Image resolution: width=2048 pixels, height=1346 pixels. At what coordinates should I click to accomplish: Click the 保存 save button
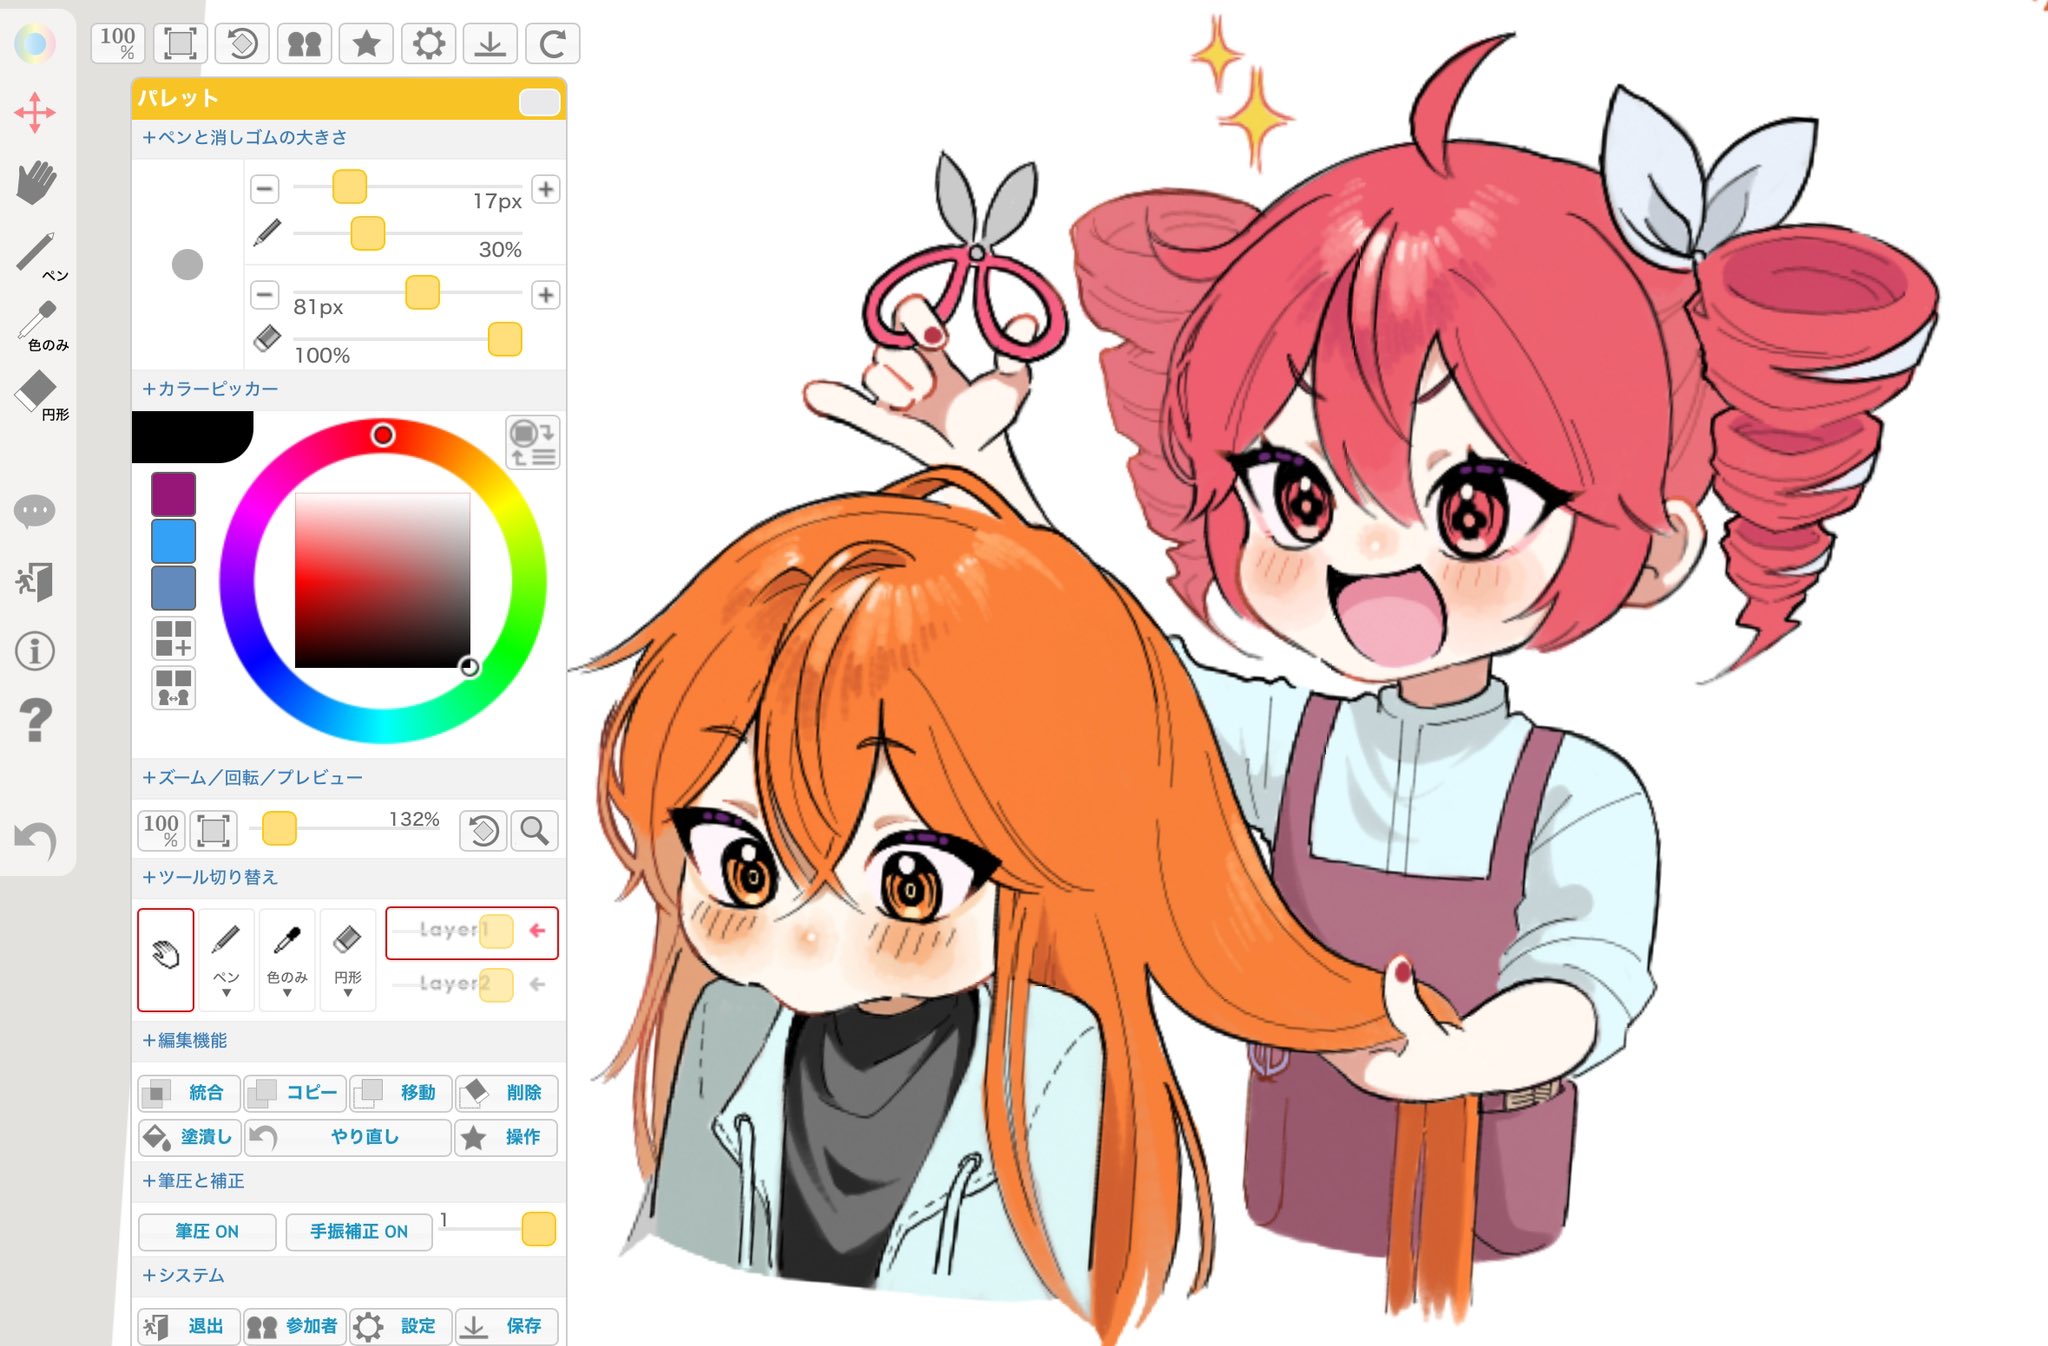[507, 1326]
